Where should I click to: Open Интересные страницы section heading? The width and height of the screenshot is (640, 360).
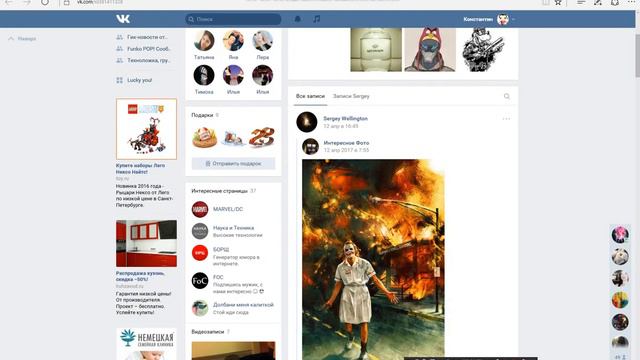click(220, 191)
